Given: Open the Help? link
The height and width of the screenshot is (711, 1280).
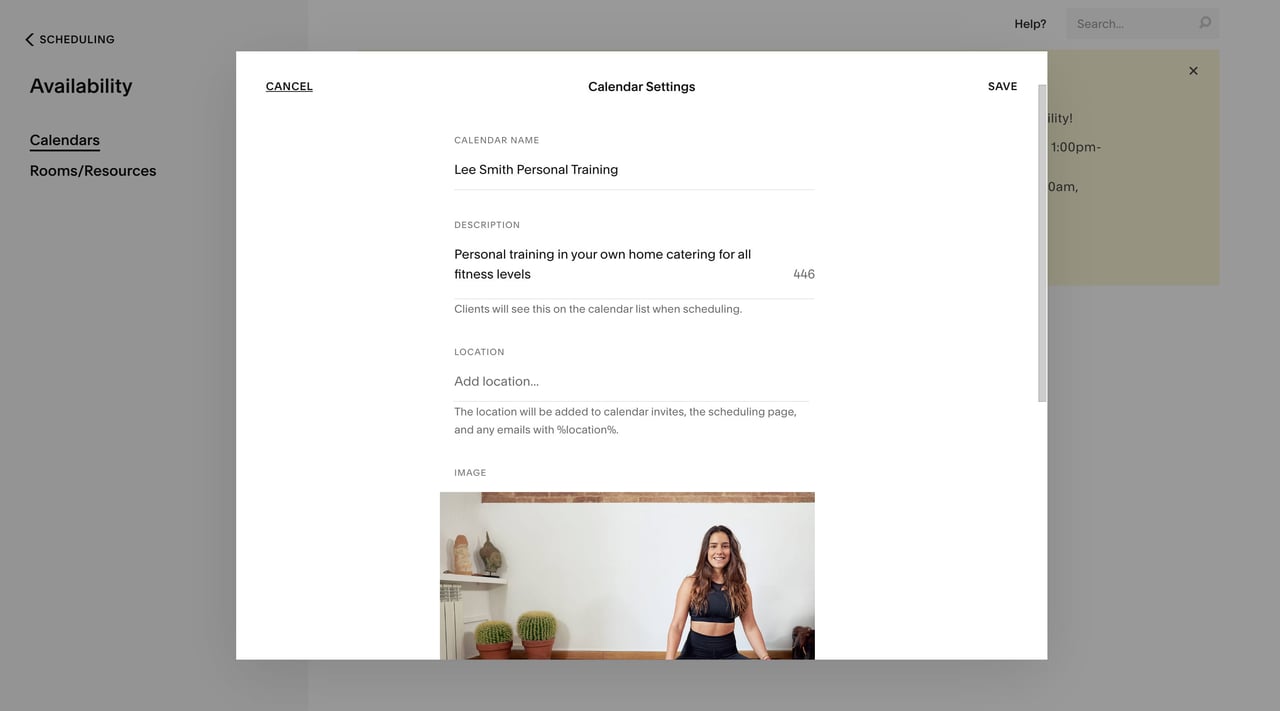Looking at the screenshot, I should click(x=1029, y=22).
